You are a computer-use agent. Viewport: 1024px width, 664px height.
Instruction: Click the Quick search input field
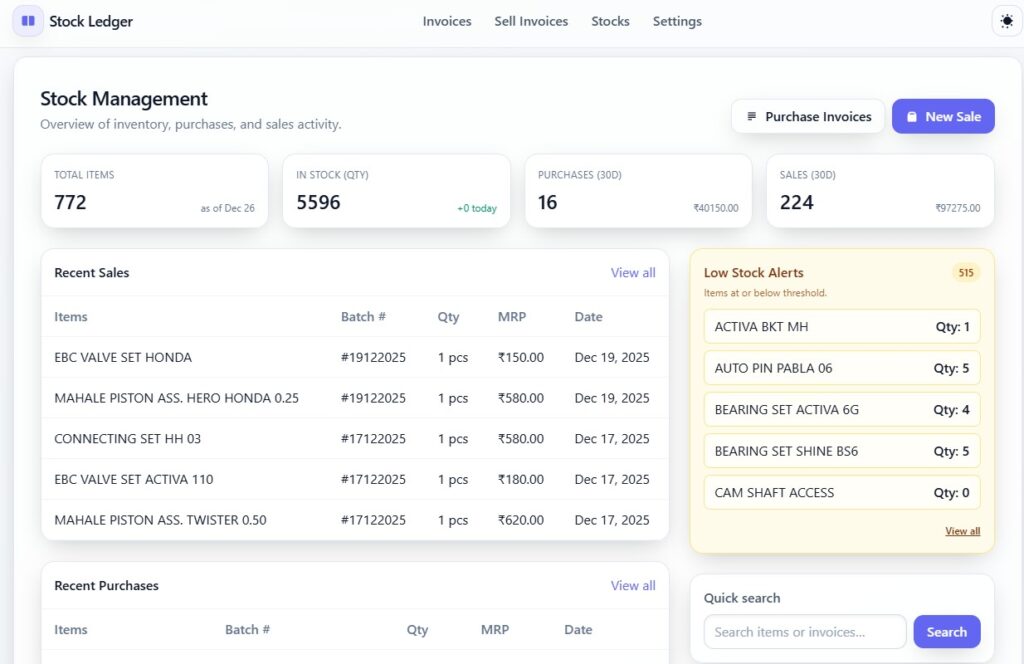pos(804,631)
